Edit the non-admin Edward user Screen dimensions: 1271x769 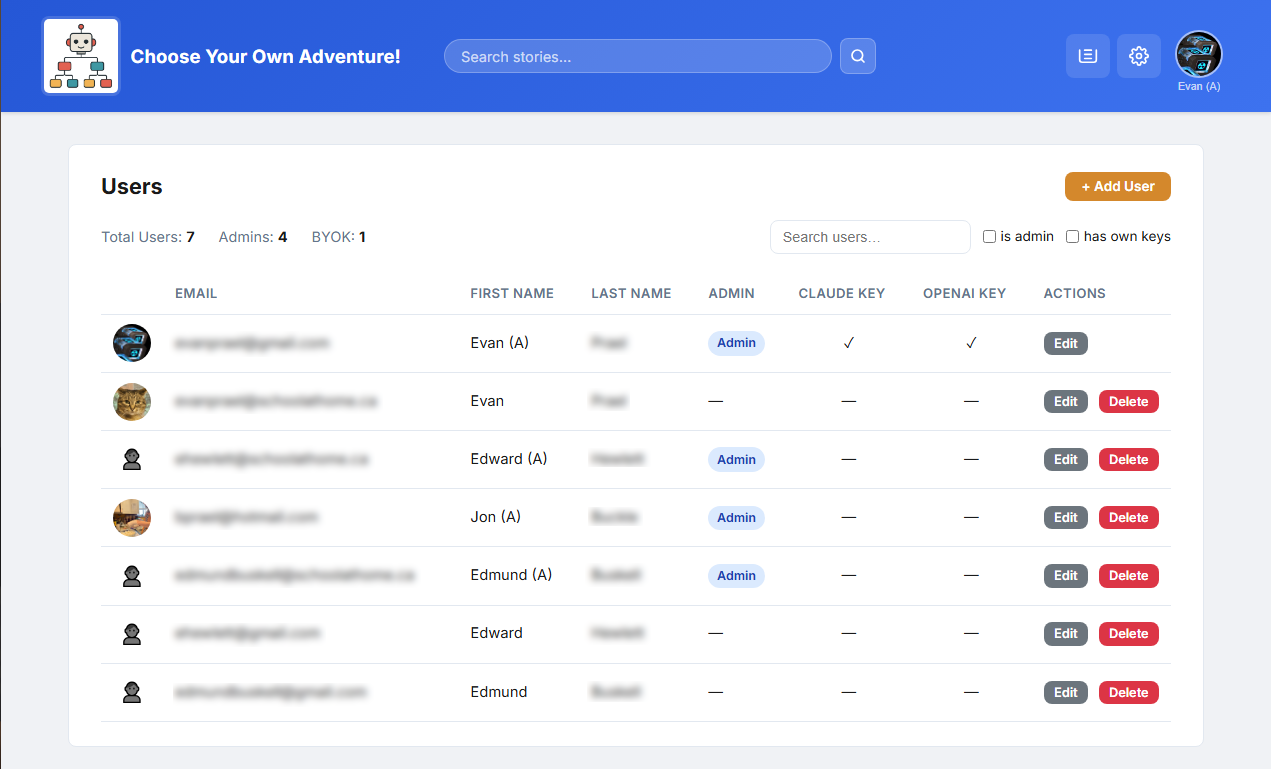pyautogui.click(x=1066, y=633)
